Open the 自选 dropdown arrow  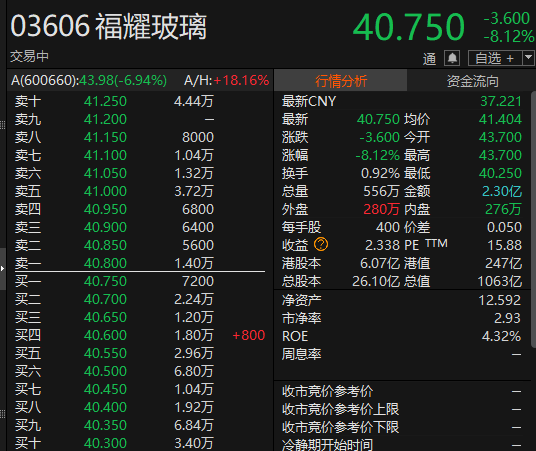(528, 58)
